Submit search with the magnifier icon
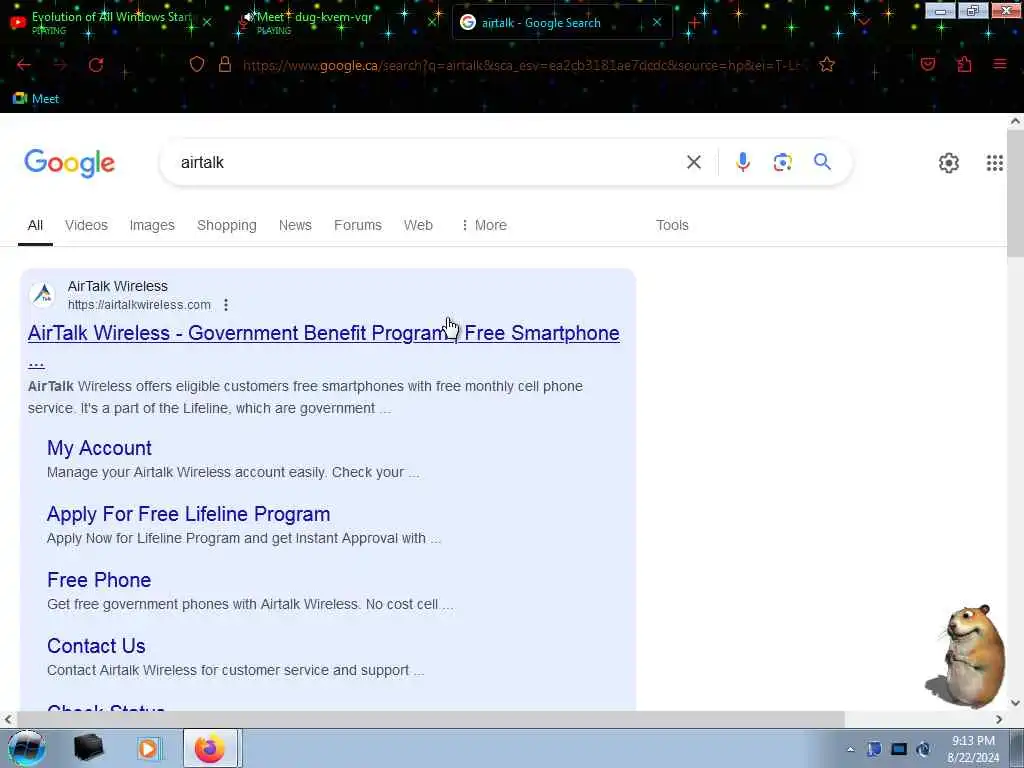 [x=822, y=161]
